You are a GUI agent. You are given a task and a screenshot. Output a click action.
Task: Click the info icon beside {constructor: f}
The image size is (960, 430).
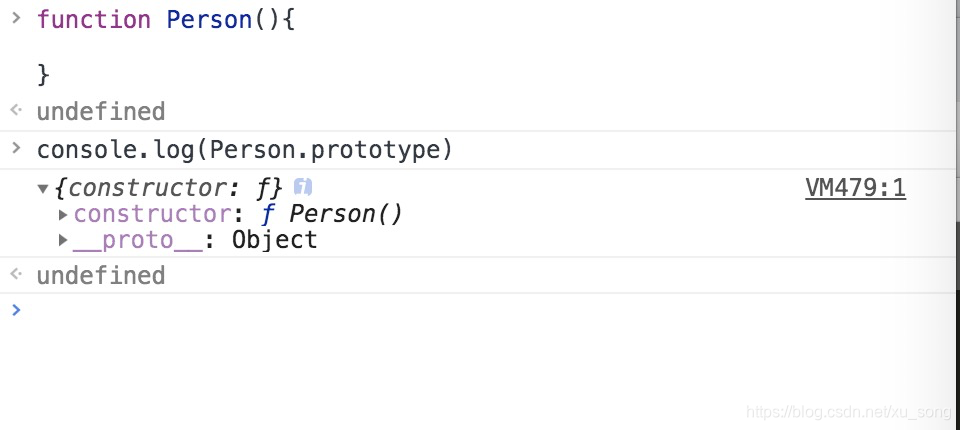point(302,187)
